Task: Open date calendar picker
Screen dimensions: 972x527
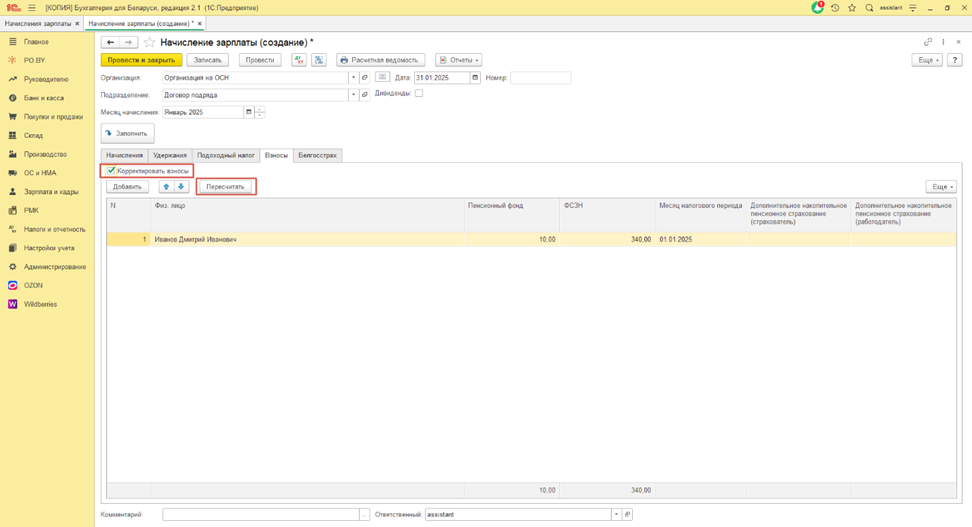Action: point(475,78)
